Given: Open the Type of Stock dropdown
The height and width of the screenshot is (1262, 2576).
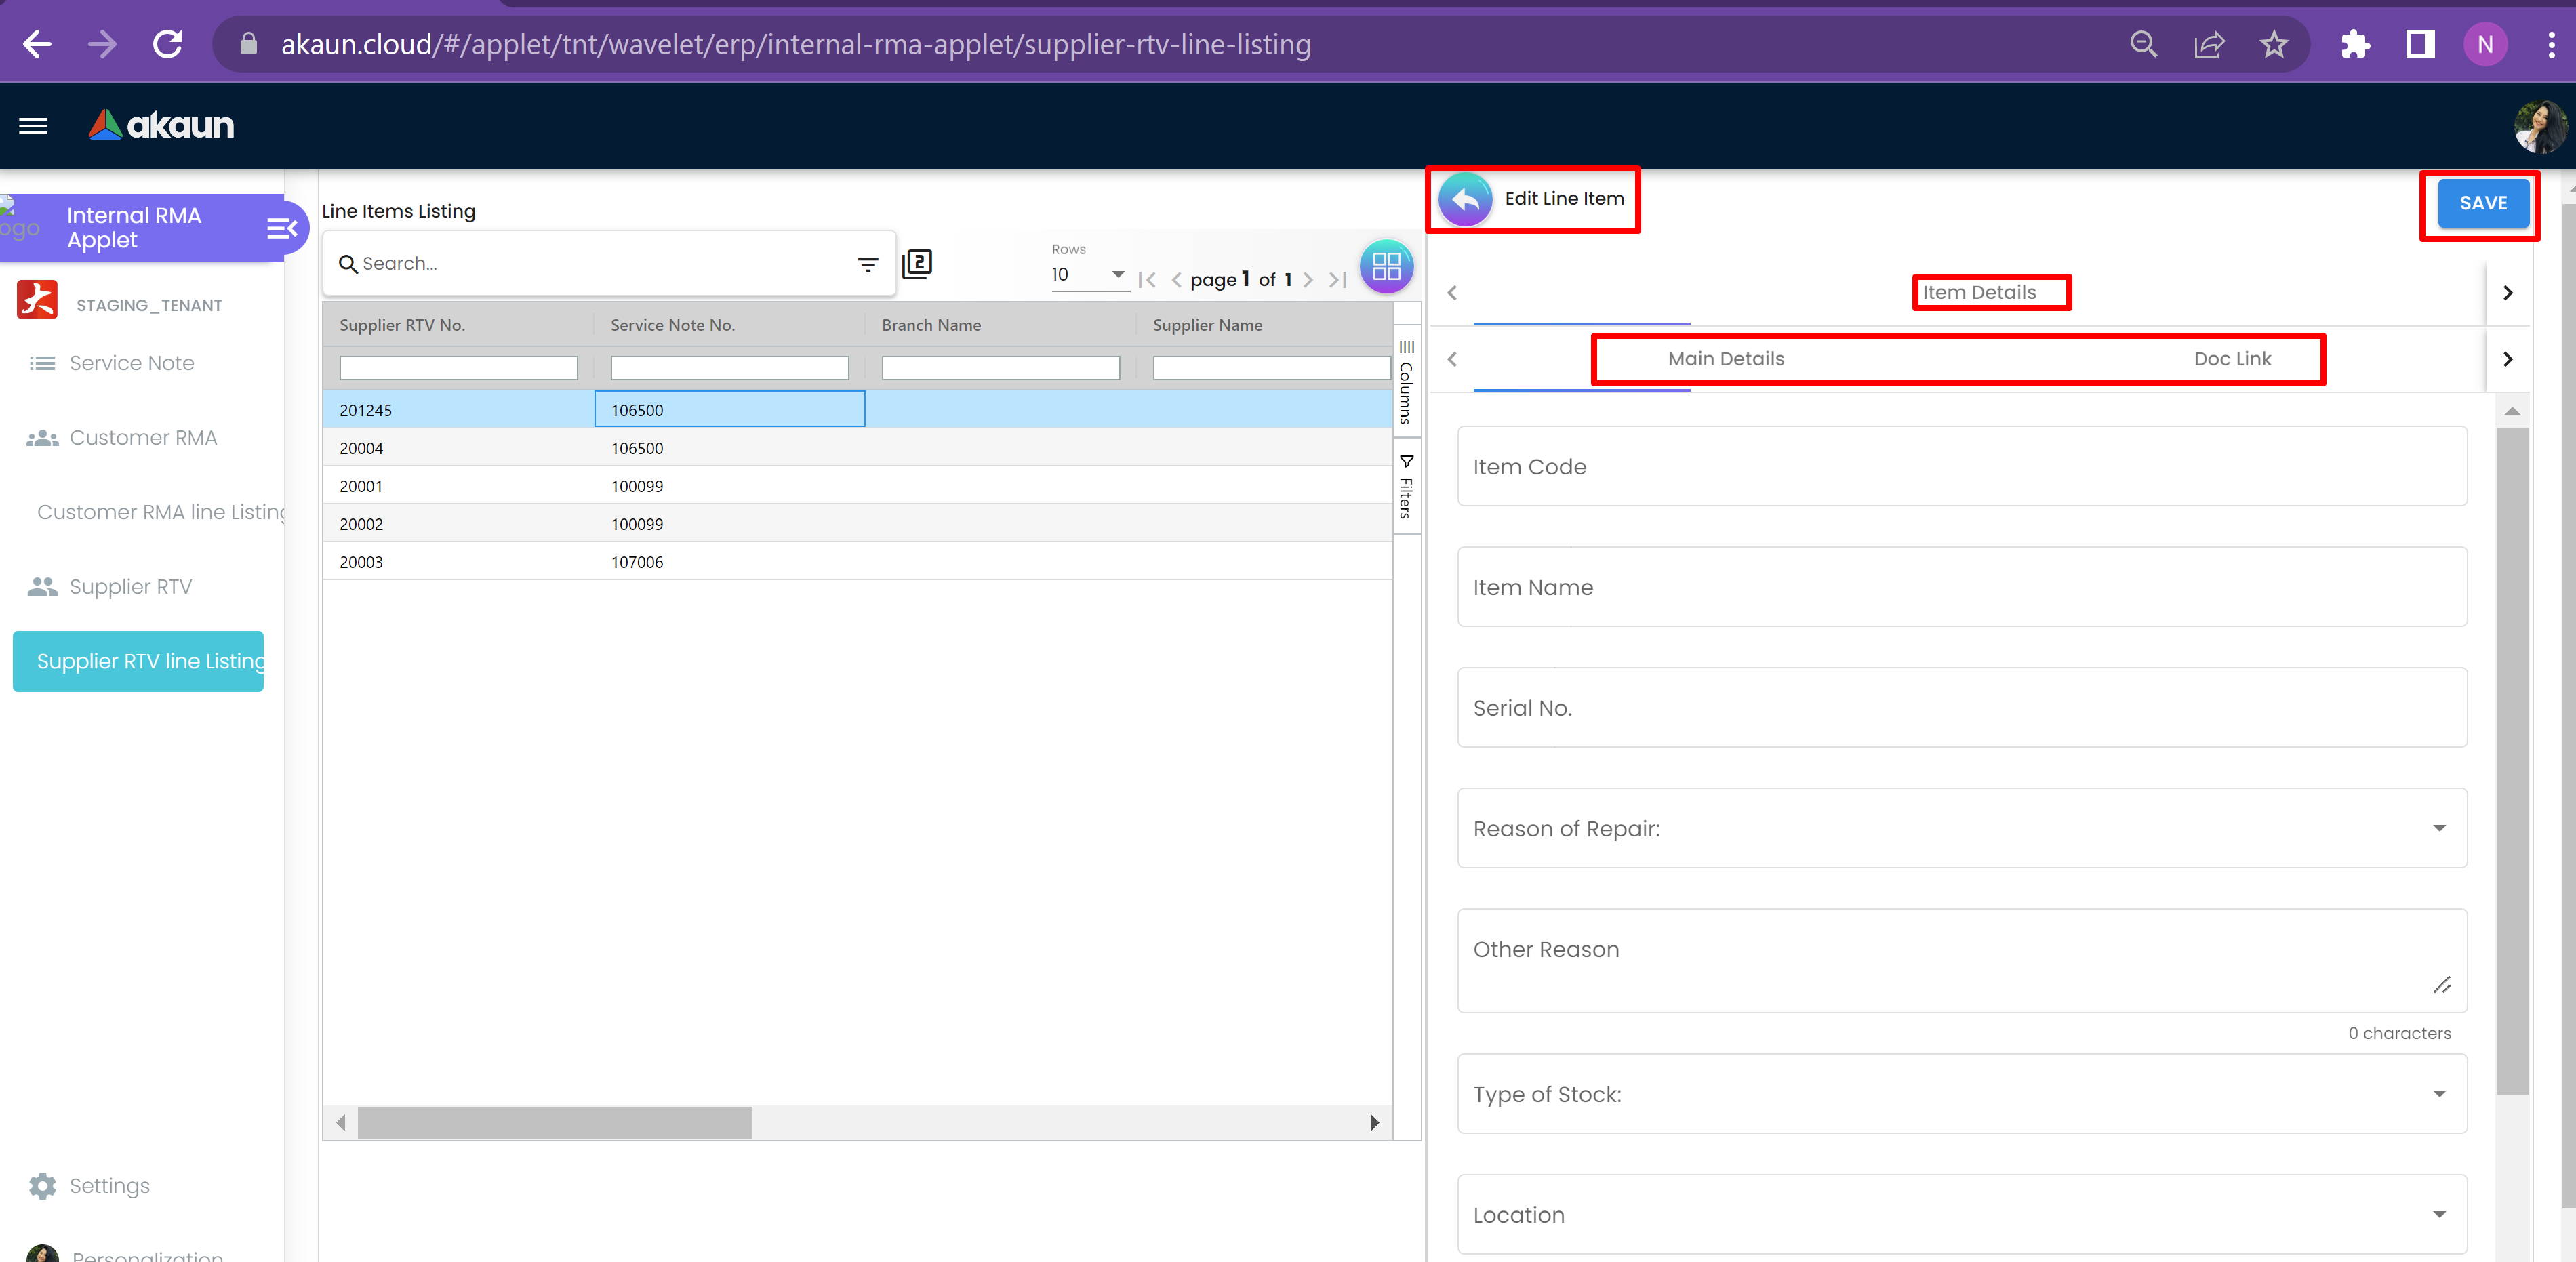Looking at the screenshot, I should (x=2439, y=1094).
